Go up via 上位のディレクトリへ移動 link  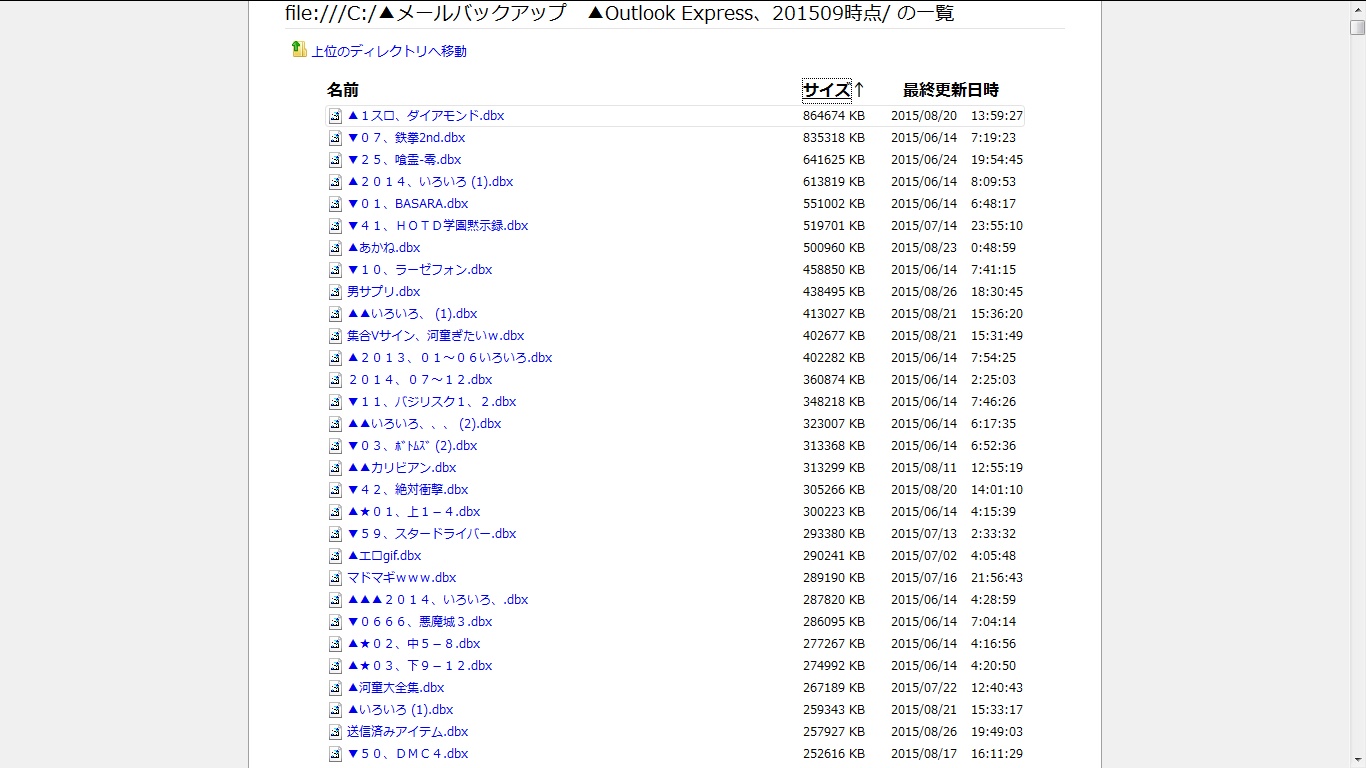[x=389, y=51]
